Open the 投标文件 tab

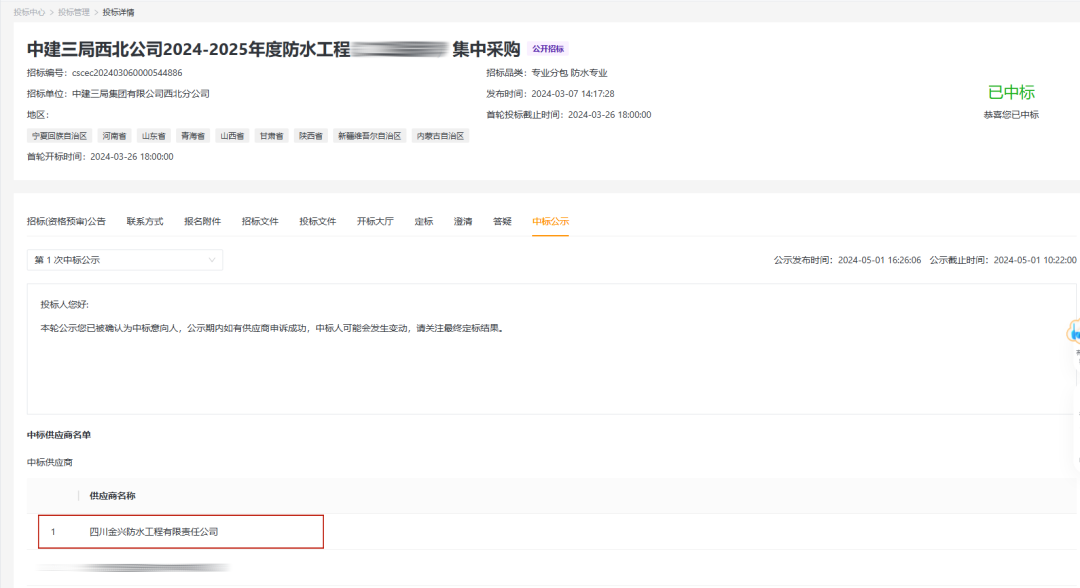[x=318, y=221]
